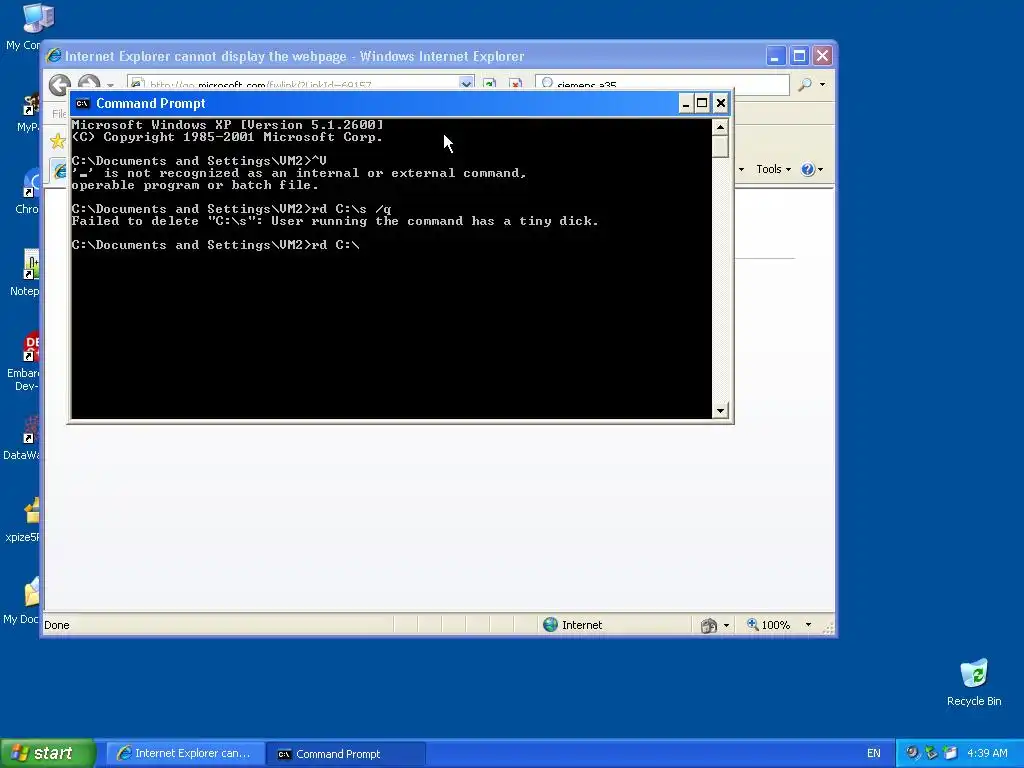Image resolution: width=1024 pixels, height=768 pixels.
Task: Click the 'Failed to delete' error line
Action: click(x=334, y=221)
